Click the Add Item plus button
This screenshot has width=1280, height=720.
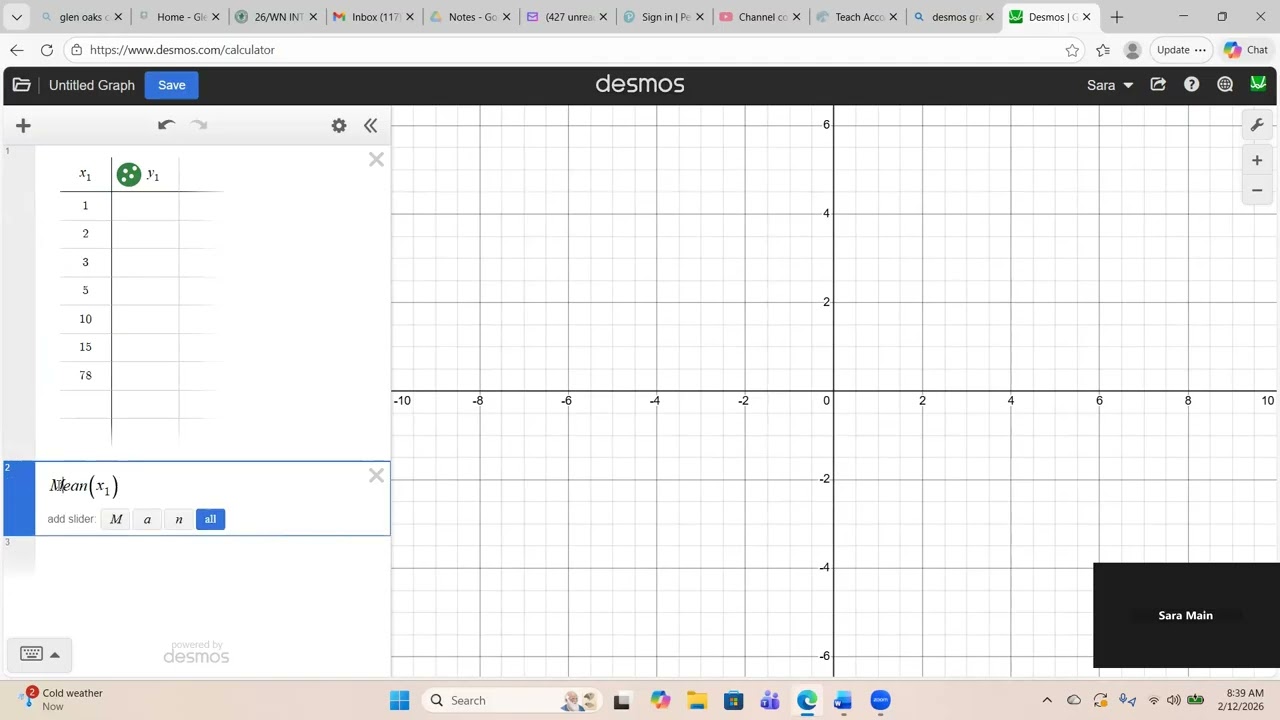coord(23,125)
